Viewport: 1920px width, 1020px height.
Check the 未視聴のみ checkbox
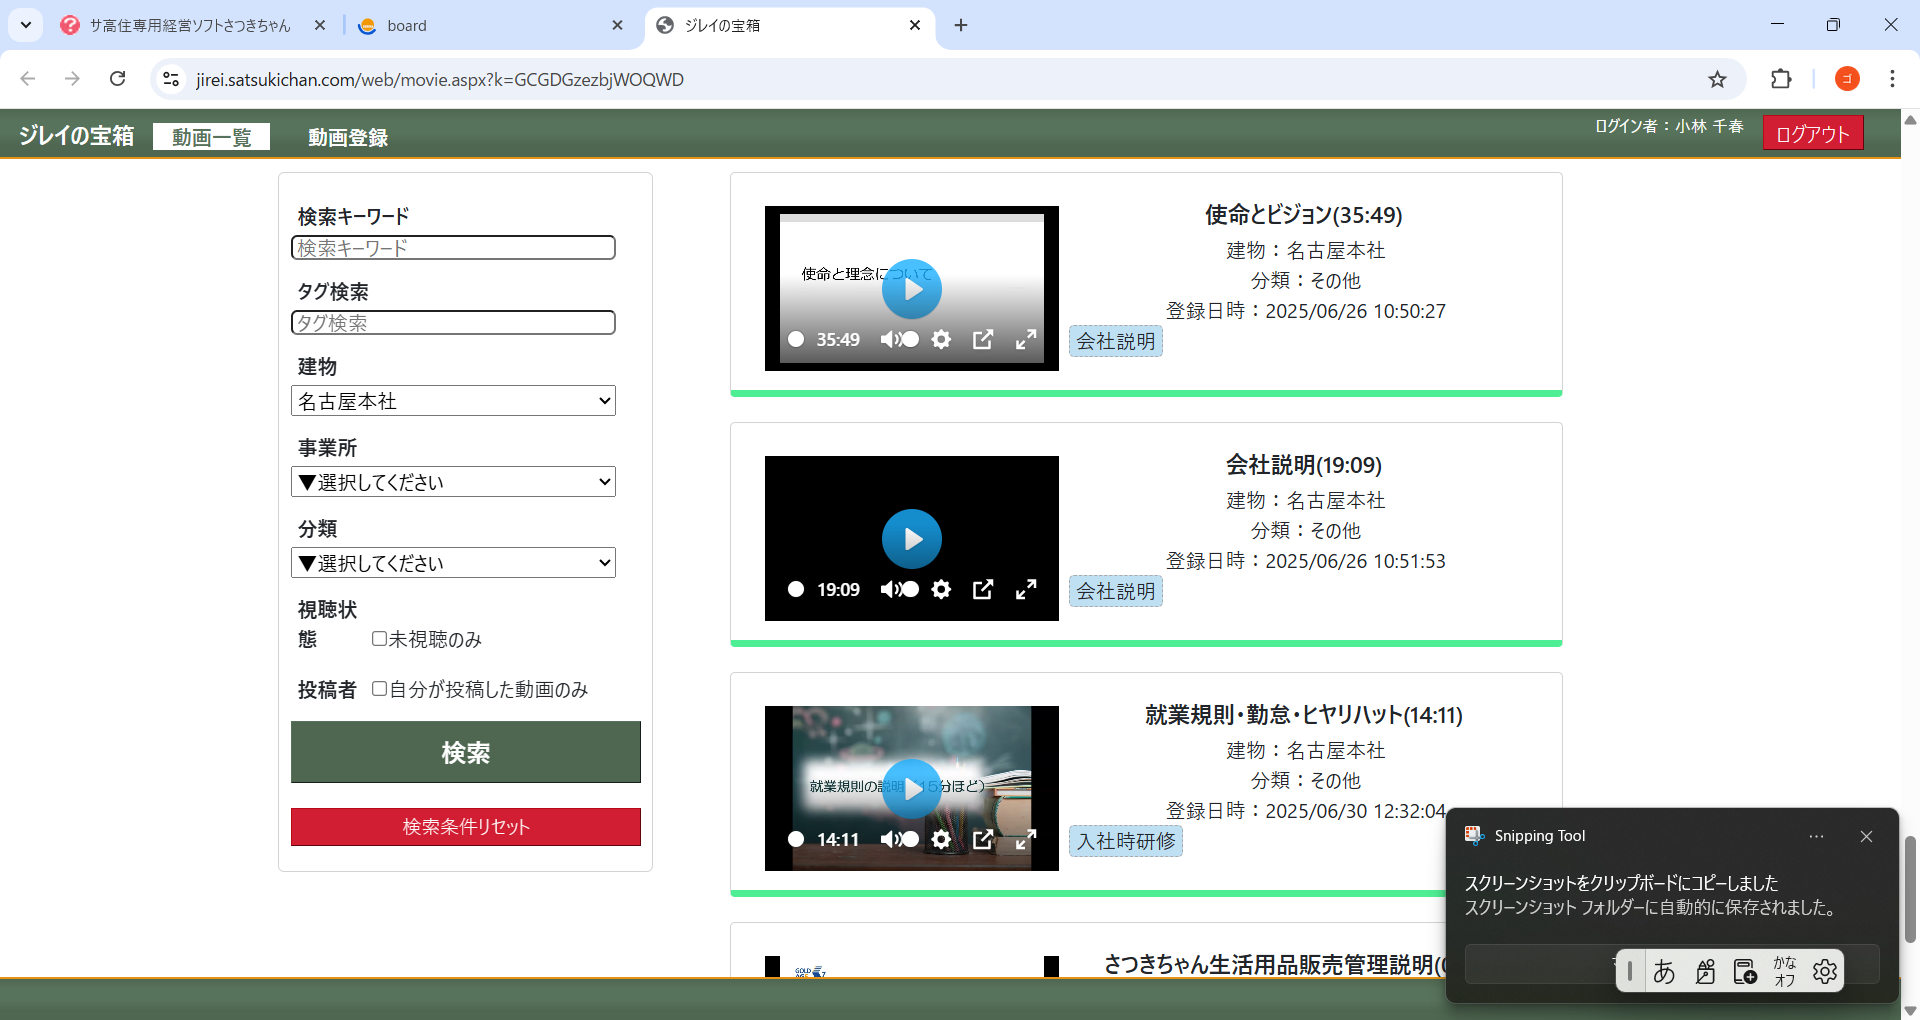coord(379,639)
